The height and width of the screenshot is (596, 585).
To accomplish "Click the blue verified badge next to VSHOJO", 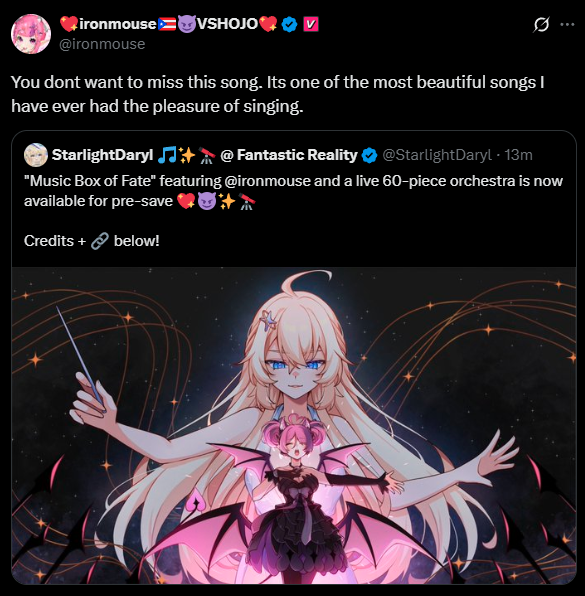I will 290,25.
